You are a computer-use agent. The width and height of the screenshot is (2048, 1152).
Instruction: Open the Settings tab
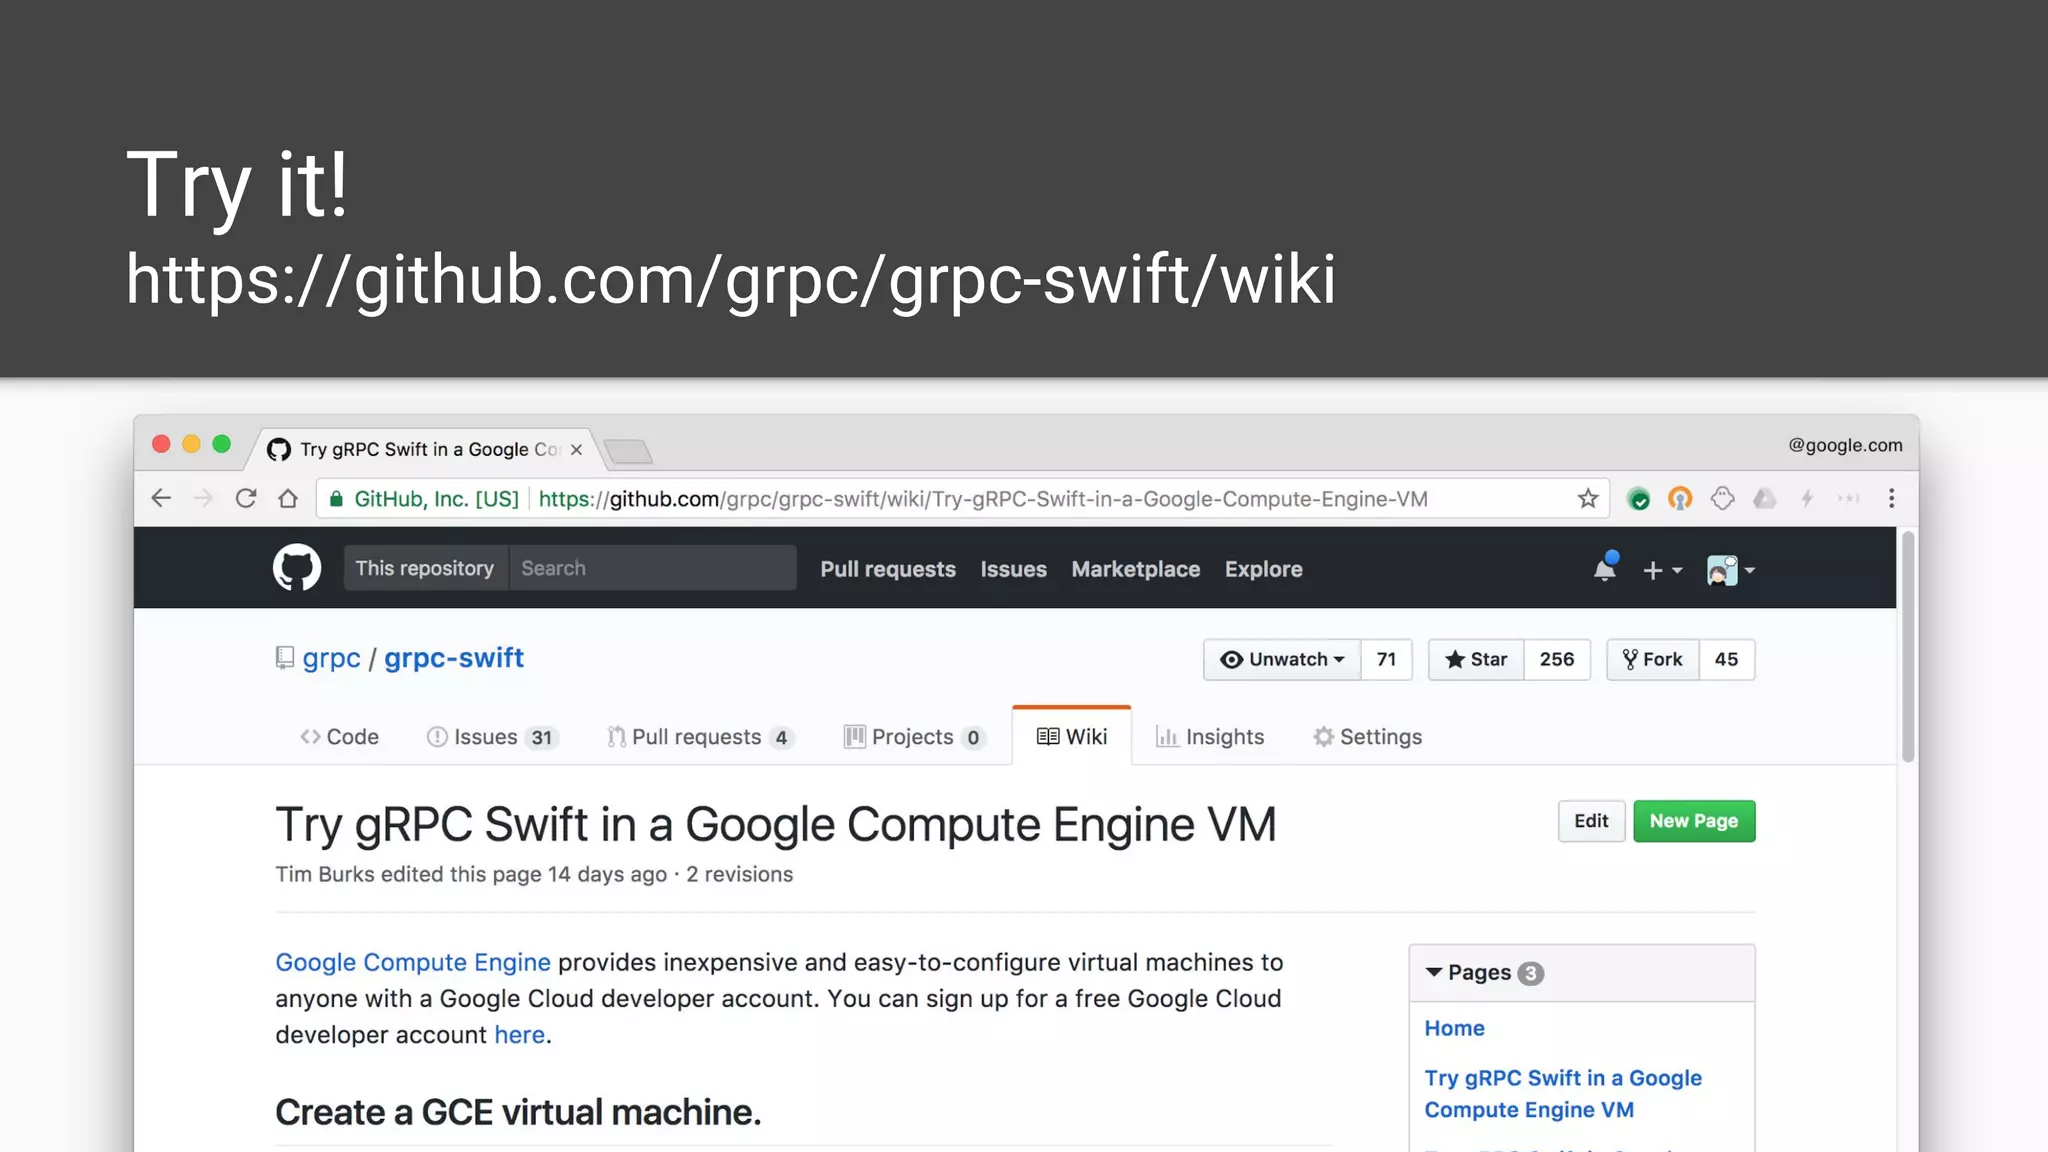(1367, 737)
